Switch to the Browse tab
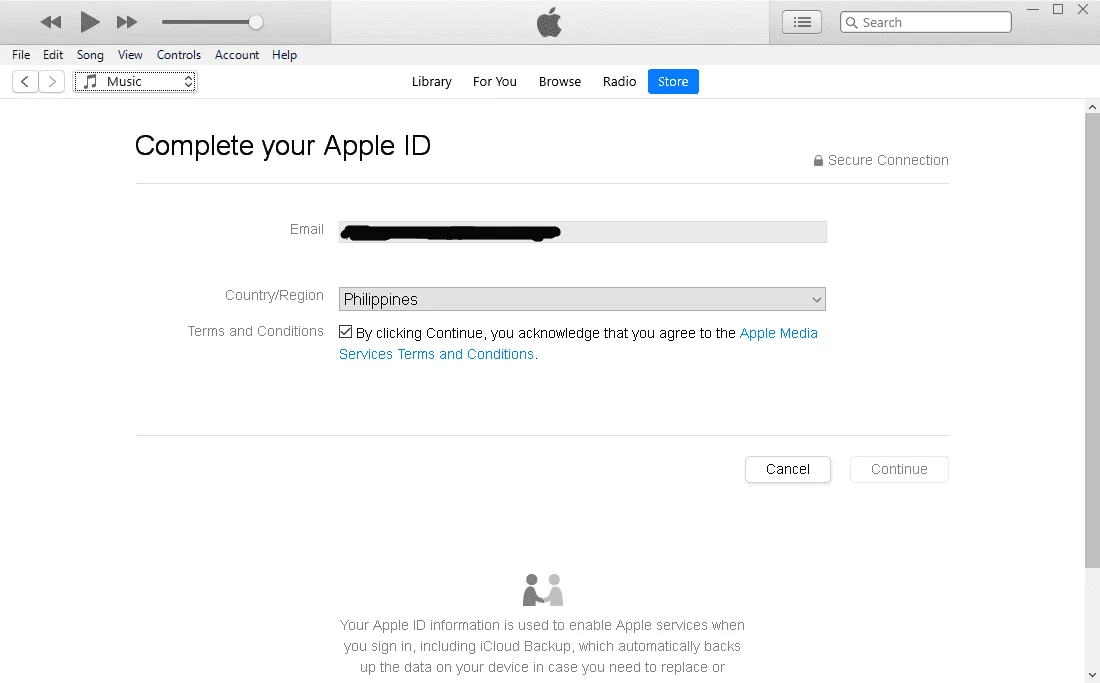This screenshot has height=683, width=1100. tap(560, 81)
